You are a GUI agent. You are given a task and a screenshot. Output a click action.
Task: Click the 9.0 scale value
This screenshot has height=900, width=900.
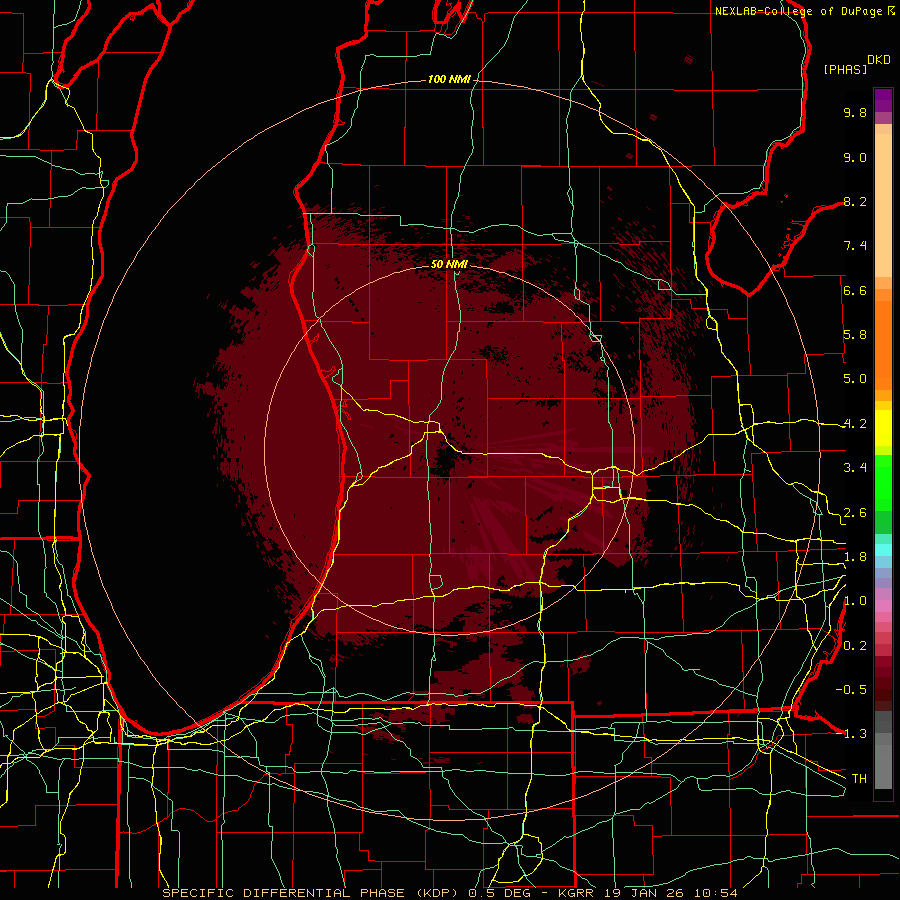pos(855,157)
